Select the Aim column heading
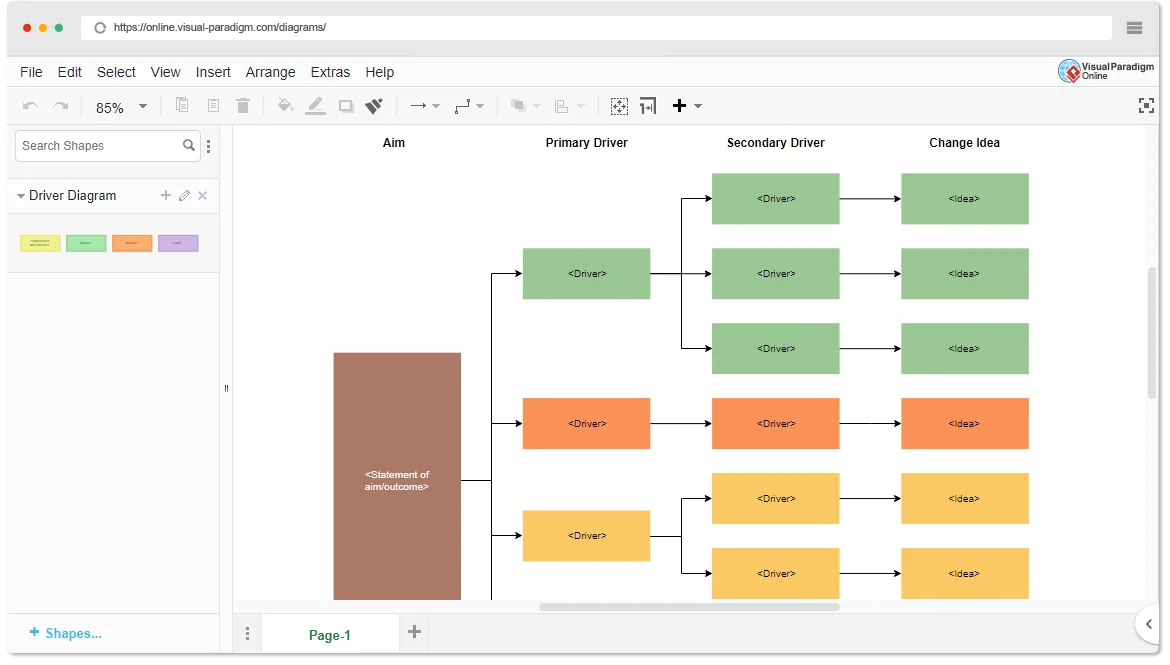The height and width of the screenshot is (665, 1170). point(394,143)
